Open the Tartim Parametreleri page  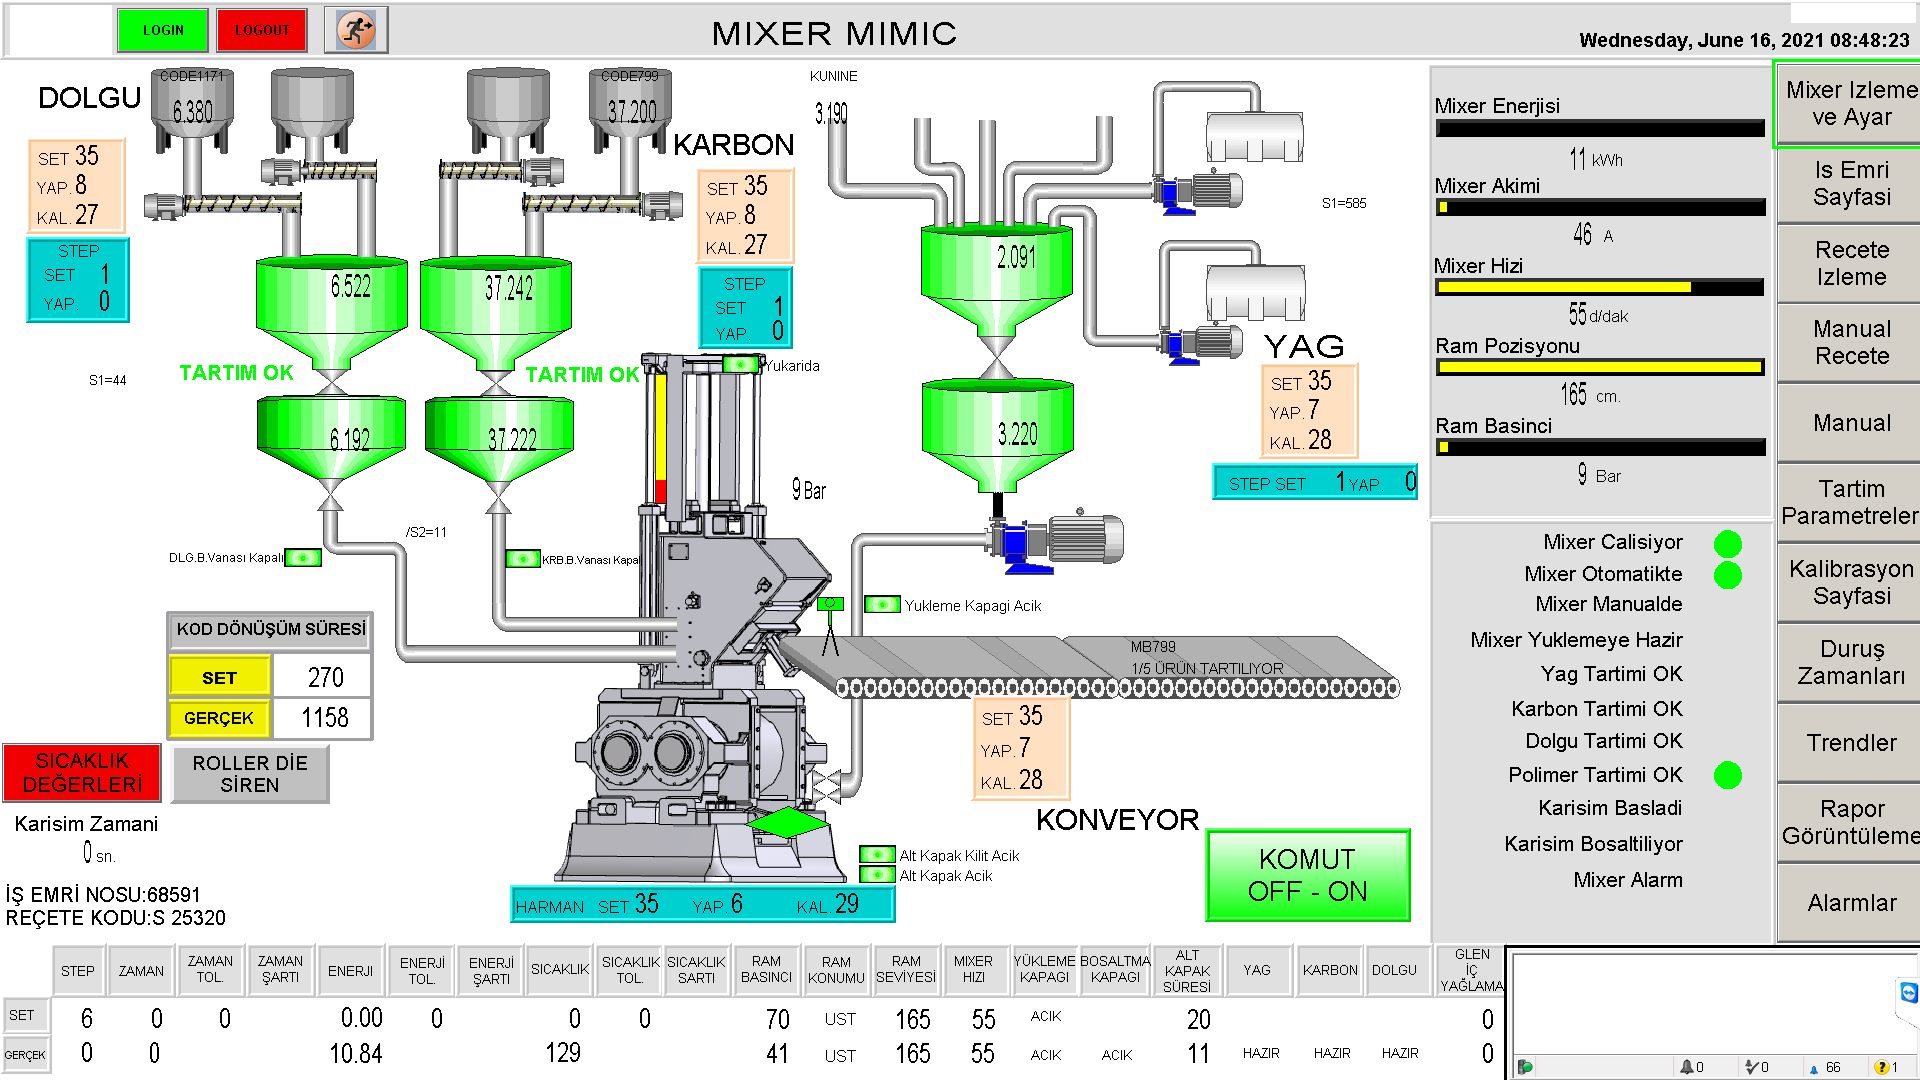pos(1850,502)
